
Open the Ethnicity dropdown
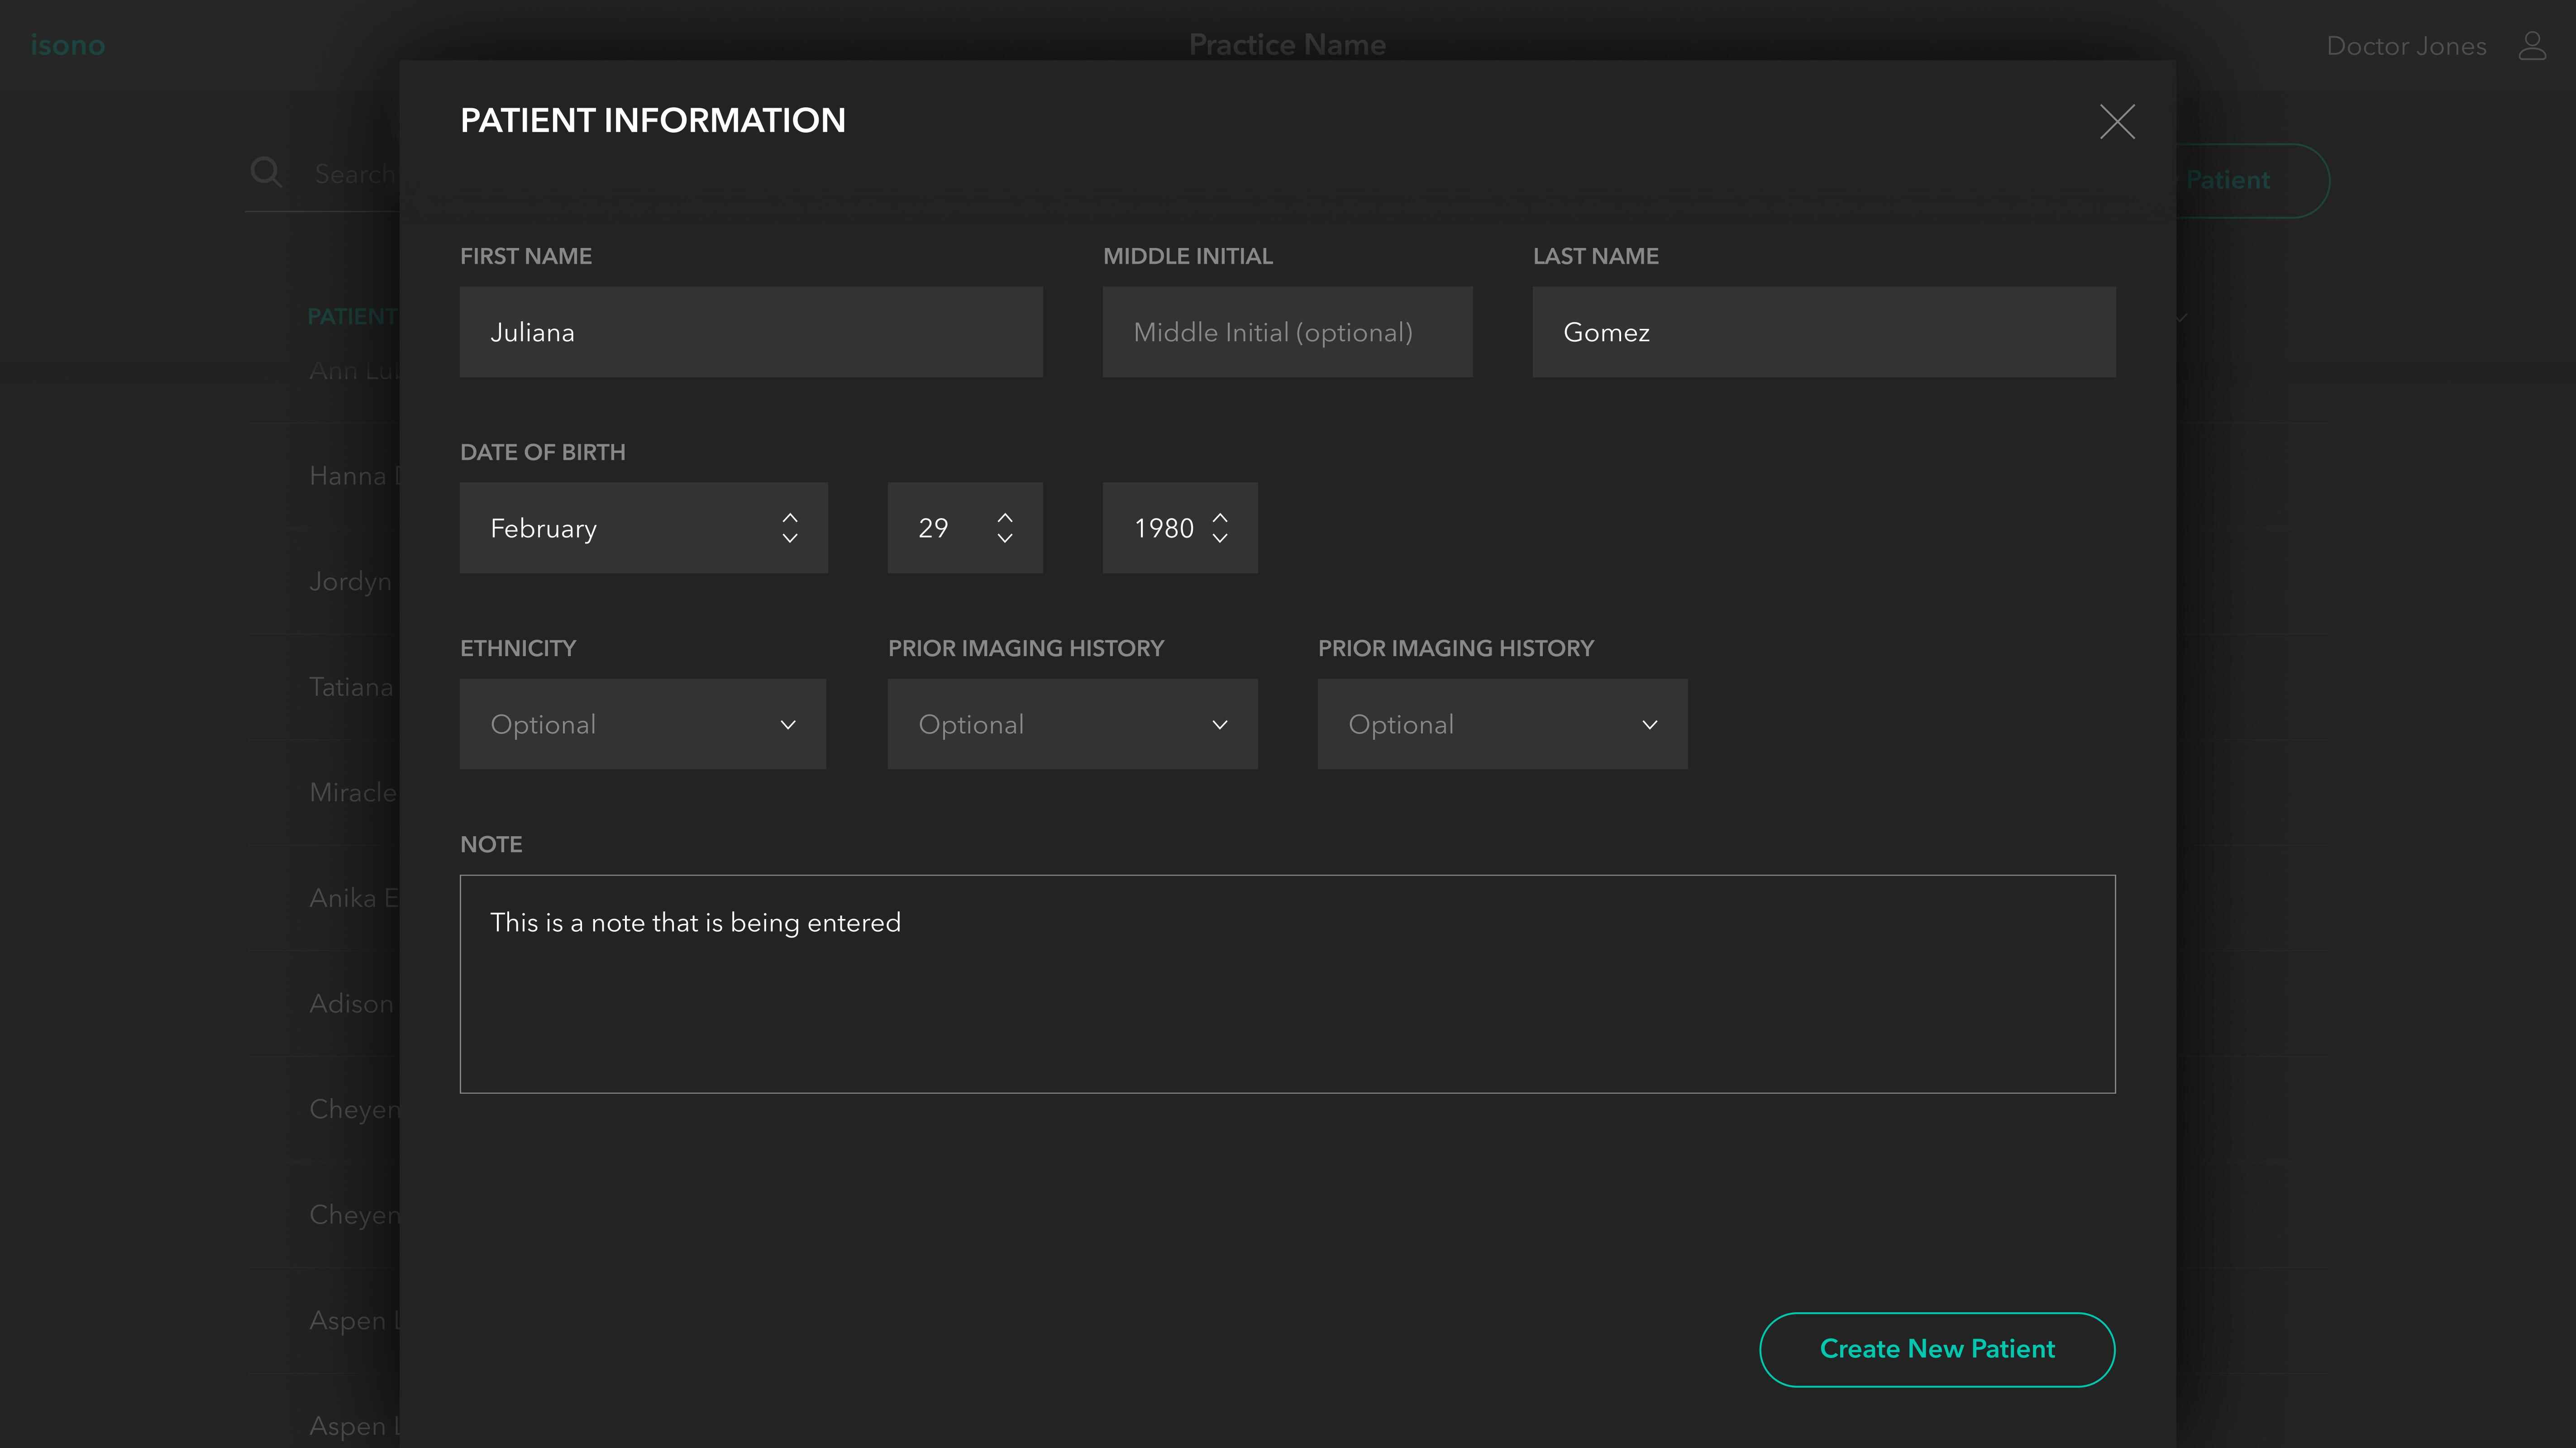(642, 724)
